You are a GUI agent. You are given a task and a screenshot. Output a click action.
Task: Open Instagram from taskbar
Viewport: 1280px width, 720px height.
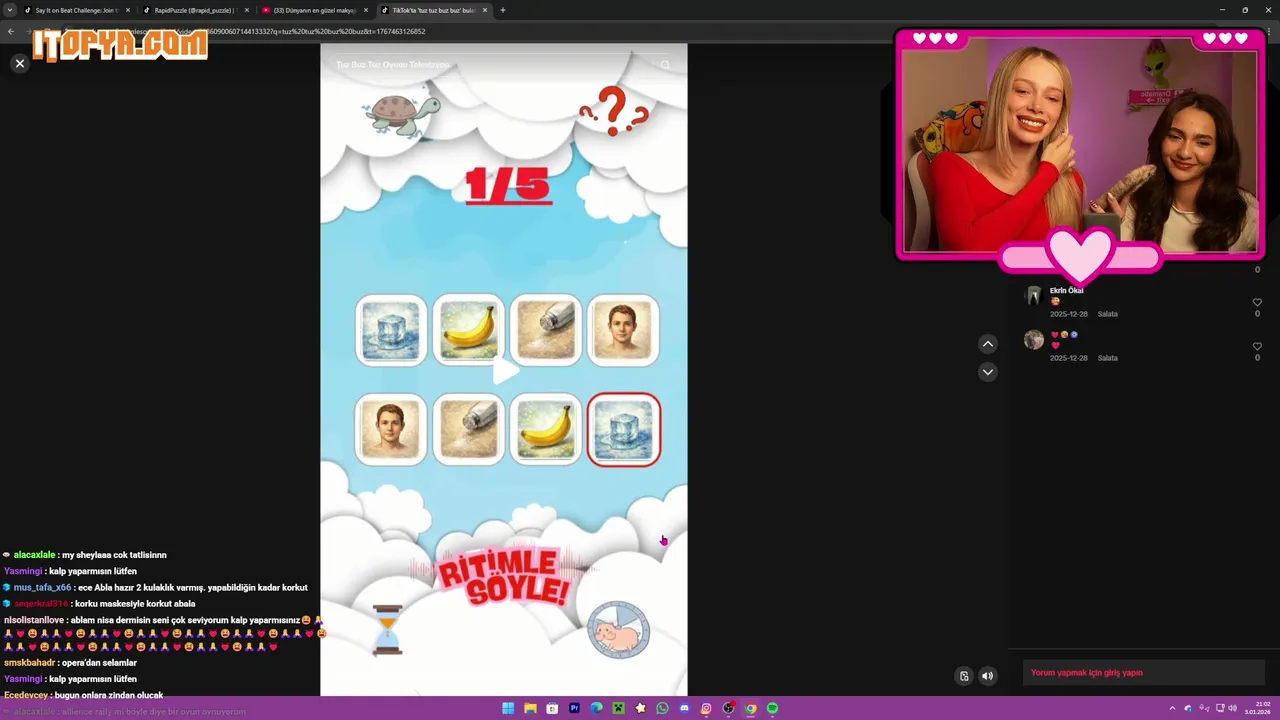(x=706, y=708)
